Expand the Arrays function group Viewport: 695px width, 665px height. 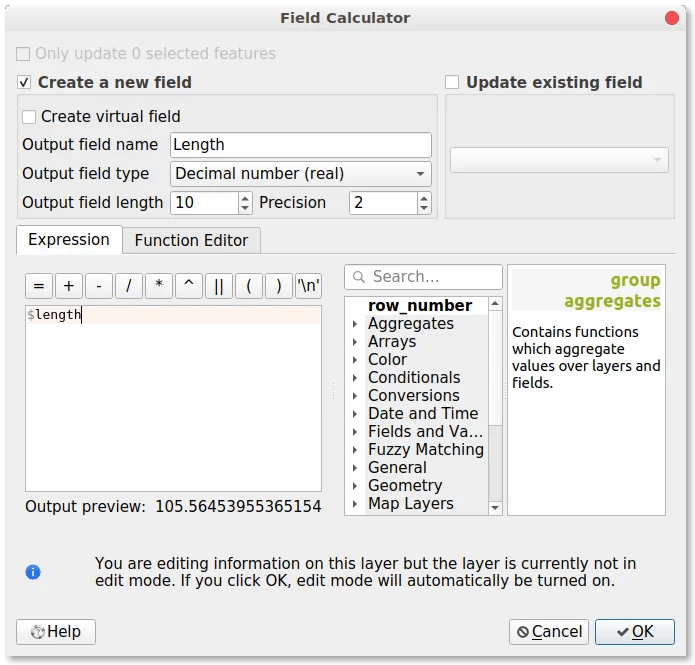[x=355, y=342]
